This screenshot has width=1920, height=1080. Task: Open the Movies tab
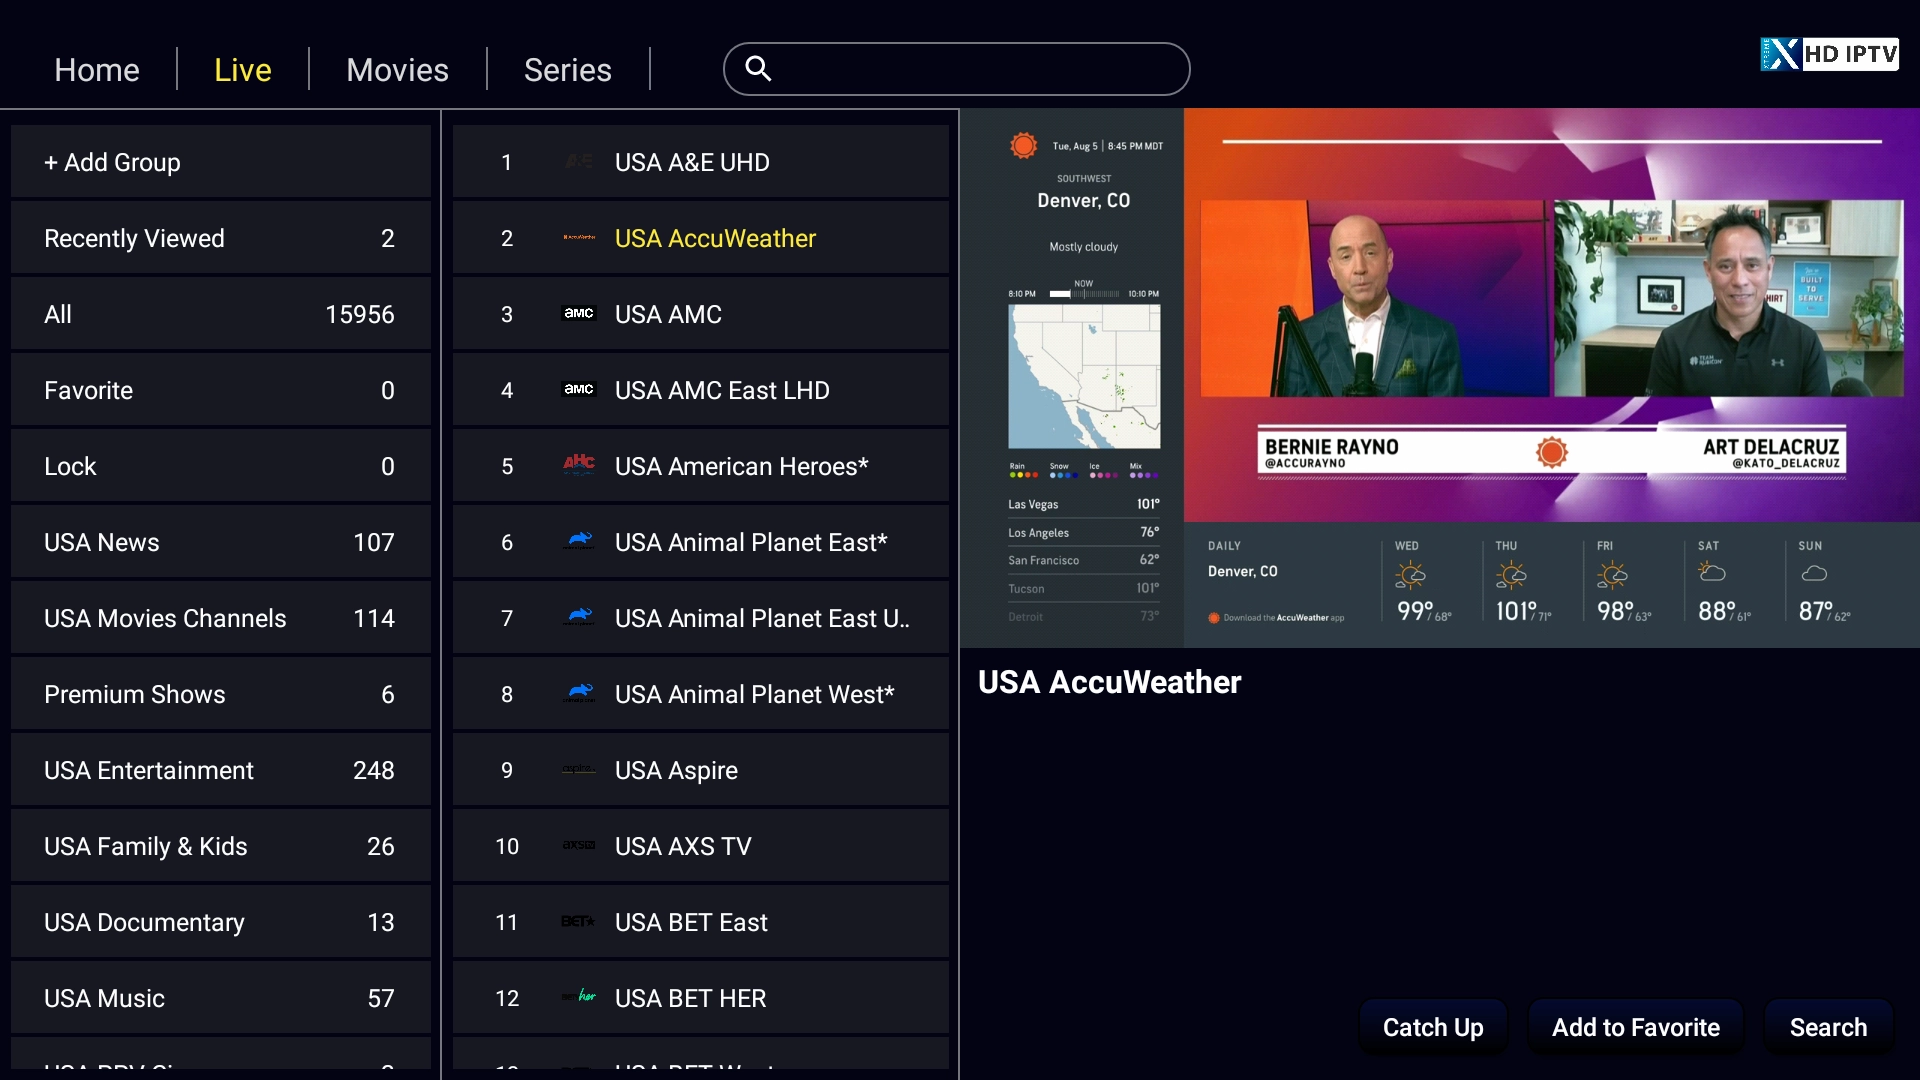(397, 70)
